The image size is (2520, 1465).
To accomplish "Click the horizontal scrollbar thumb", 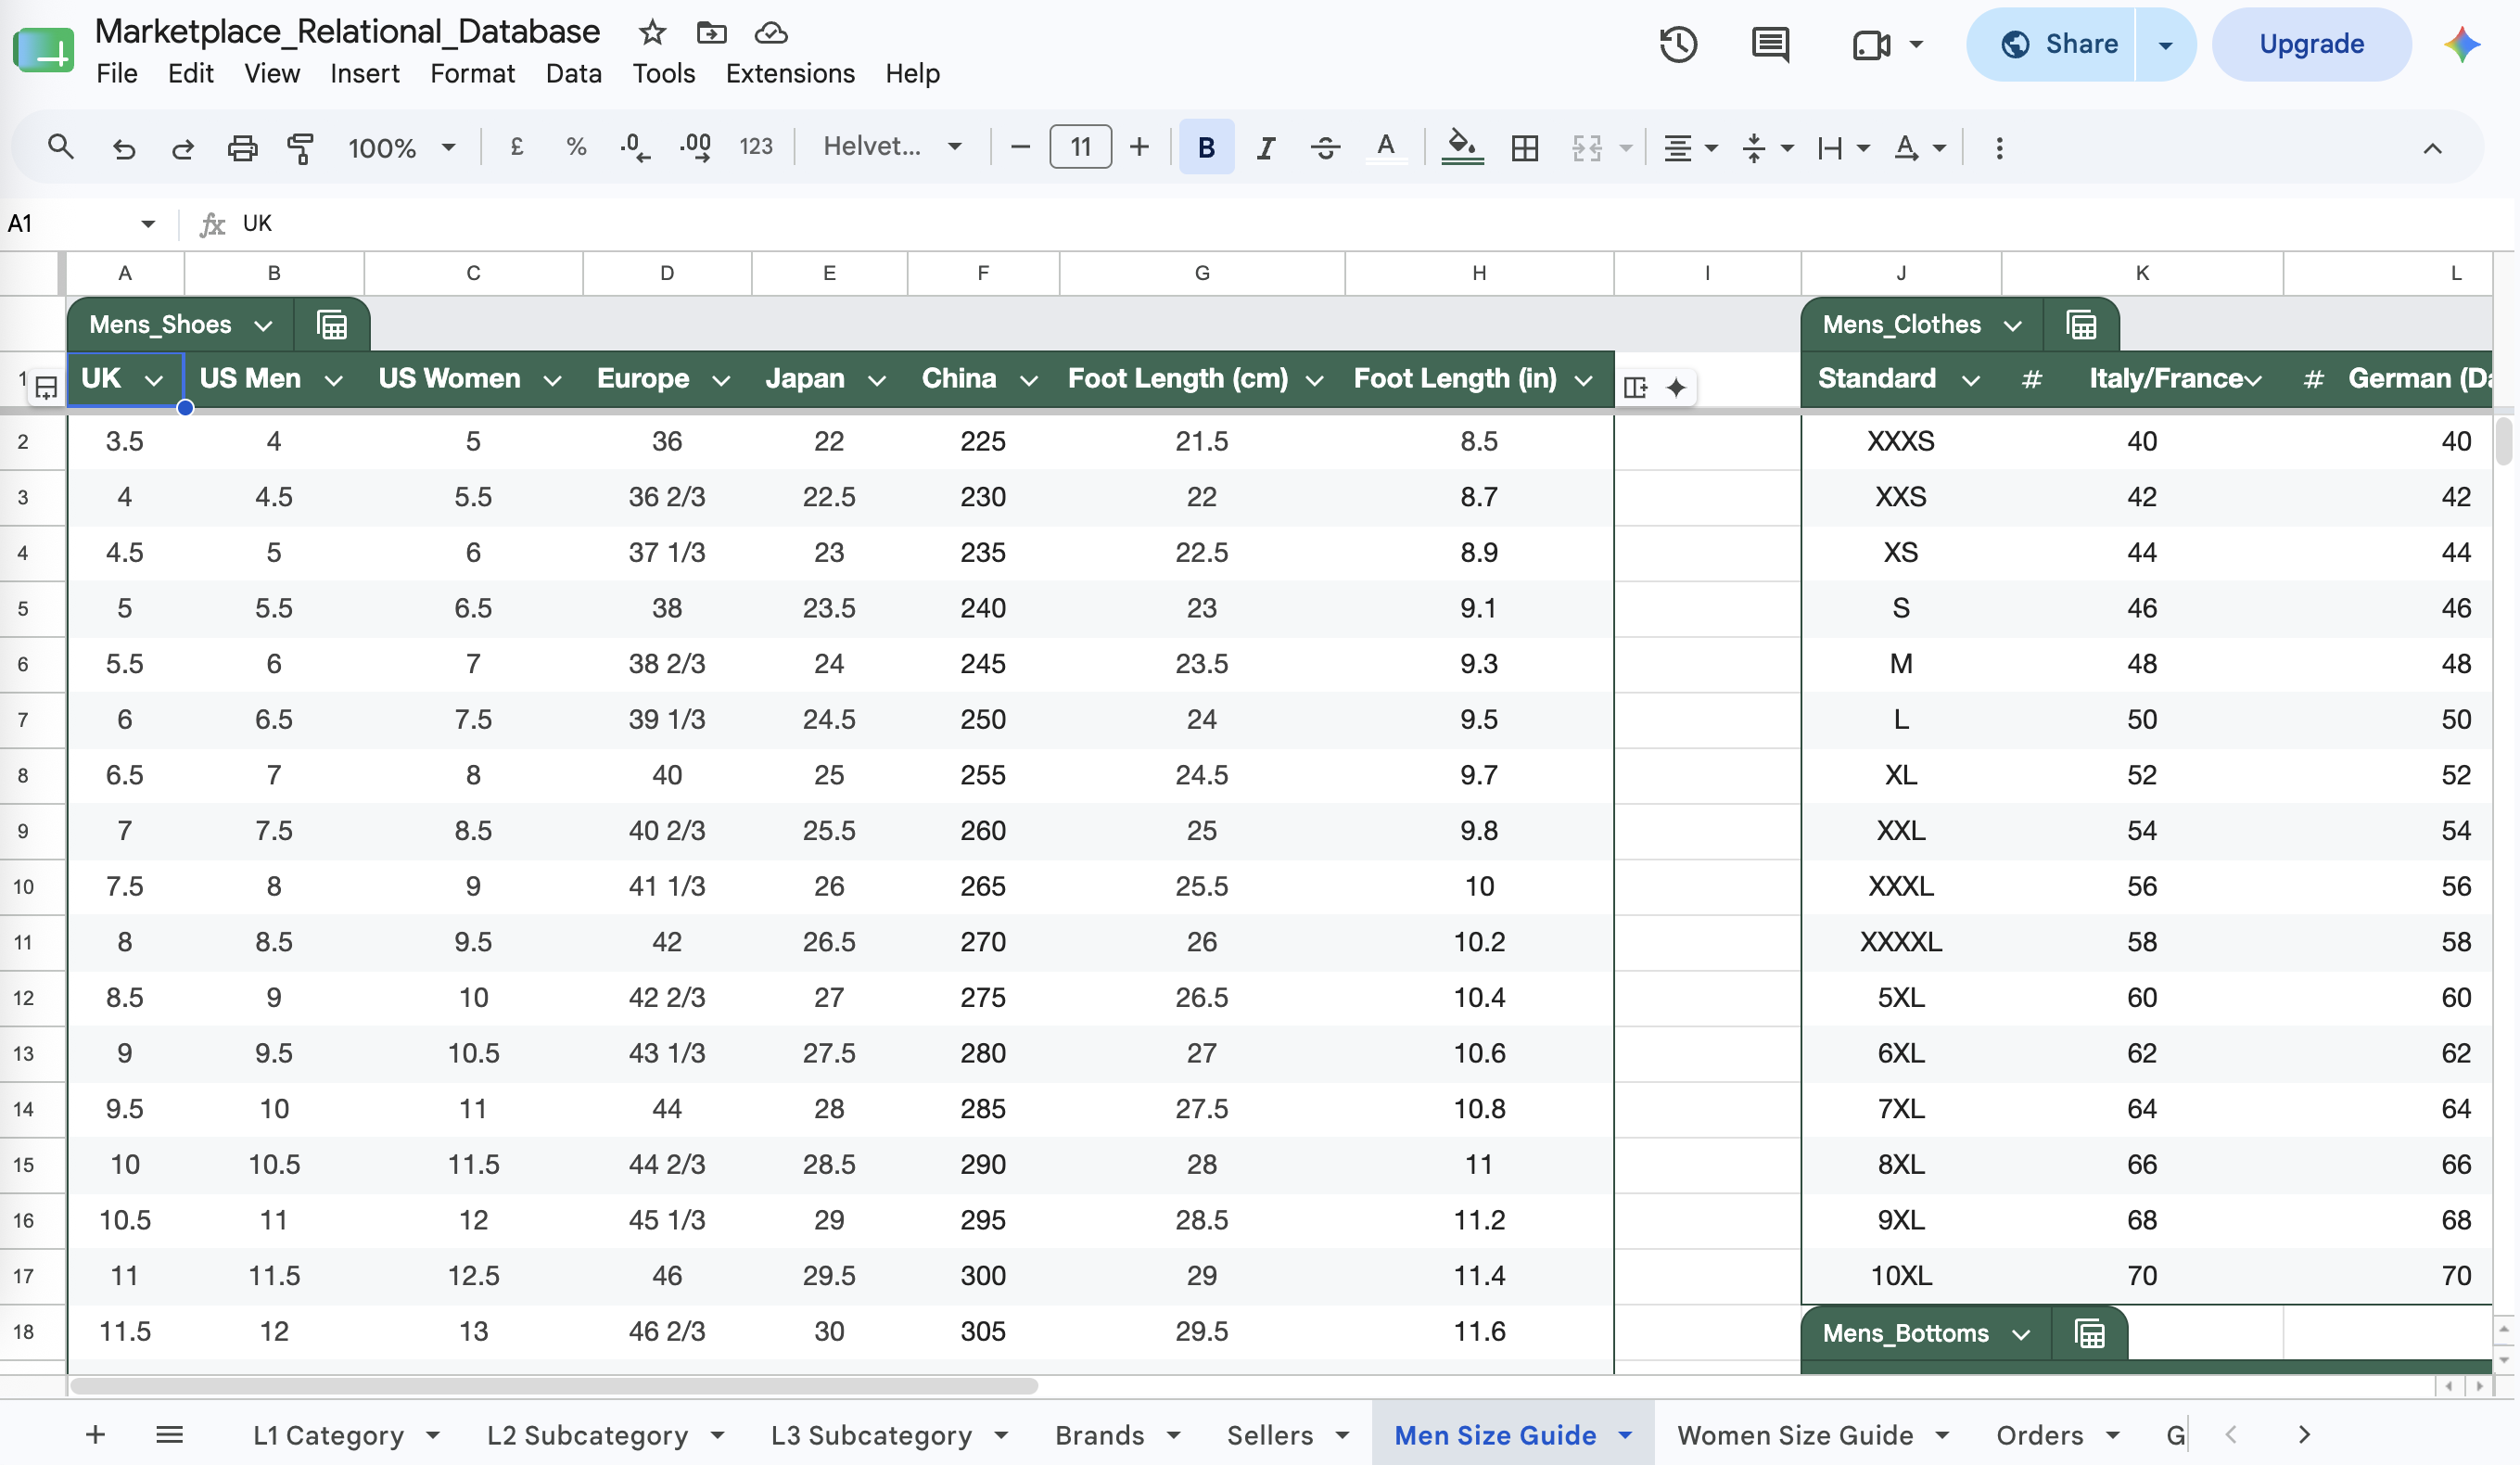I will click(555, 1386).
